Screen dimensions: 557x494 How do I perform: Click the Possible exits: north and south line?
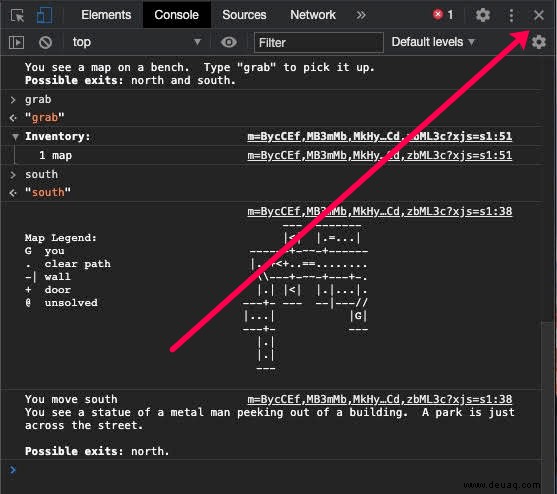coord(130,80)
